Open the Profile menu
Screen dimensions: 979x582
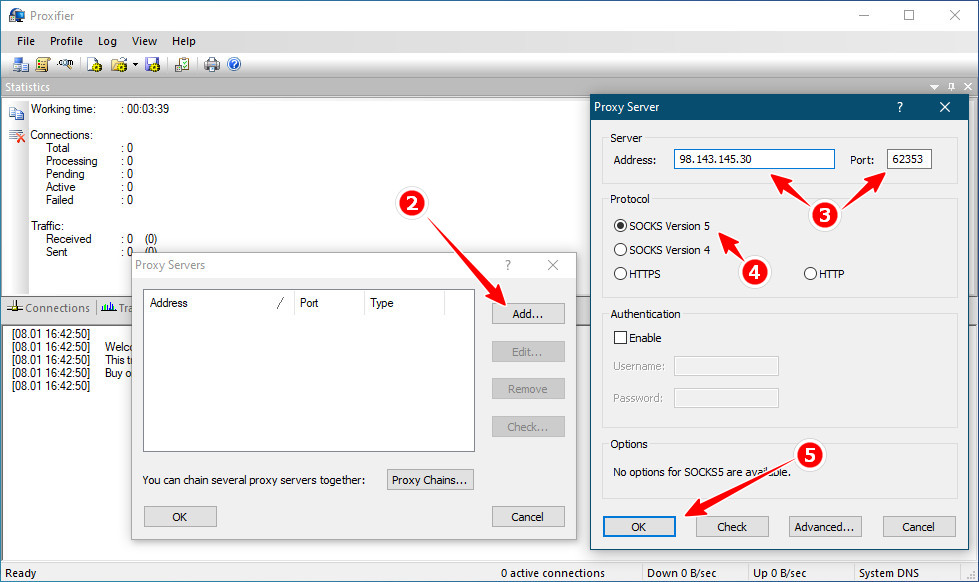[x=66, y=41]
